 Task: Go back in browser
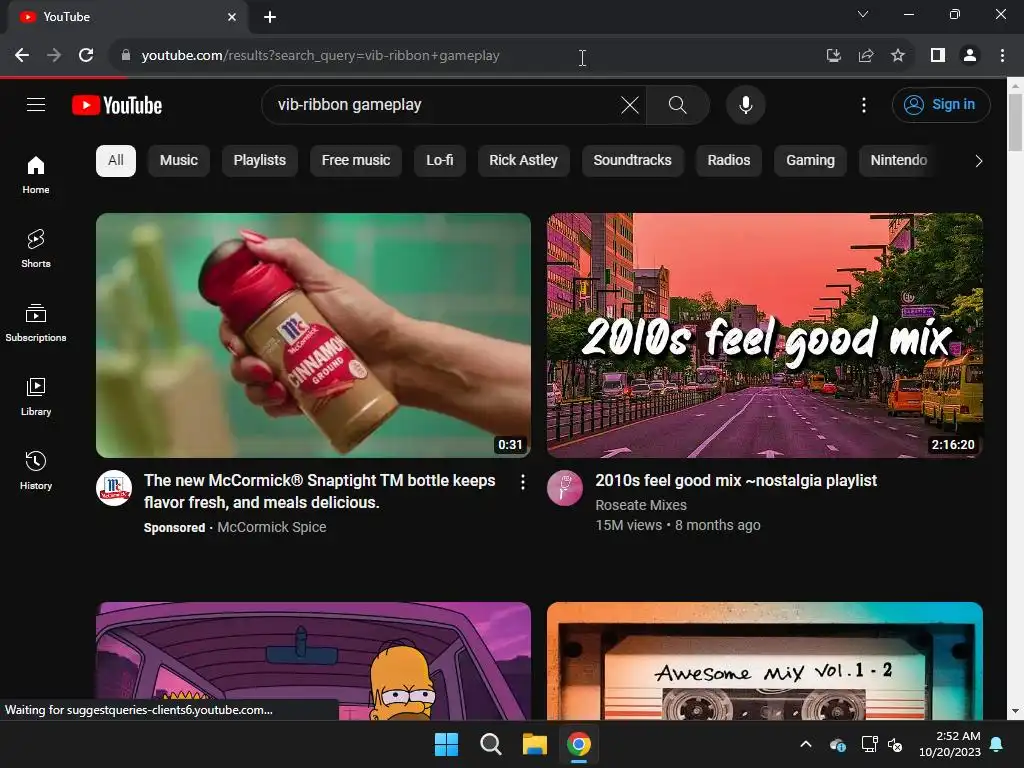(x=22, y=56)
